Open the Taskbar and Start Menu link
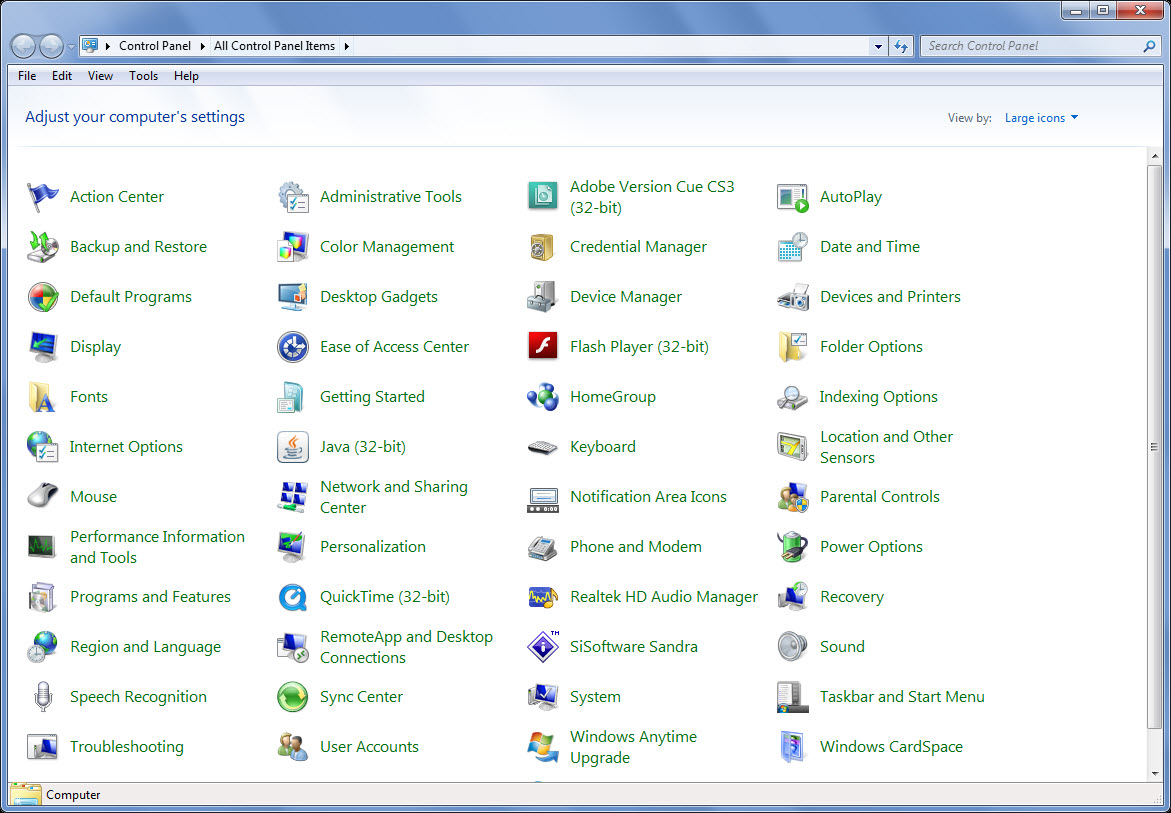The height and width of the screenshot is (813, 1171). [x=902, y=697]
